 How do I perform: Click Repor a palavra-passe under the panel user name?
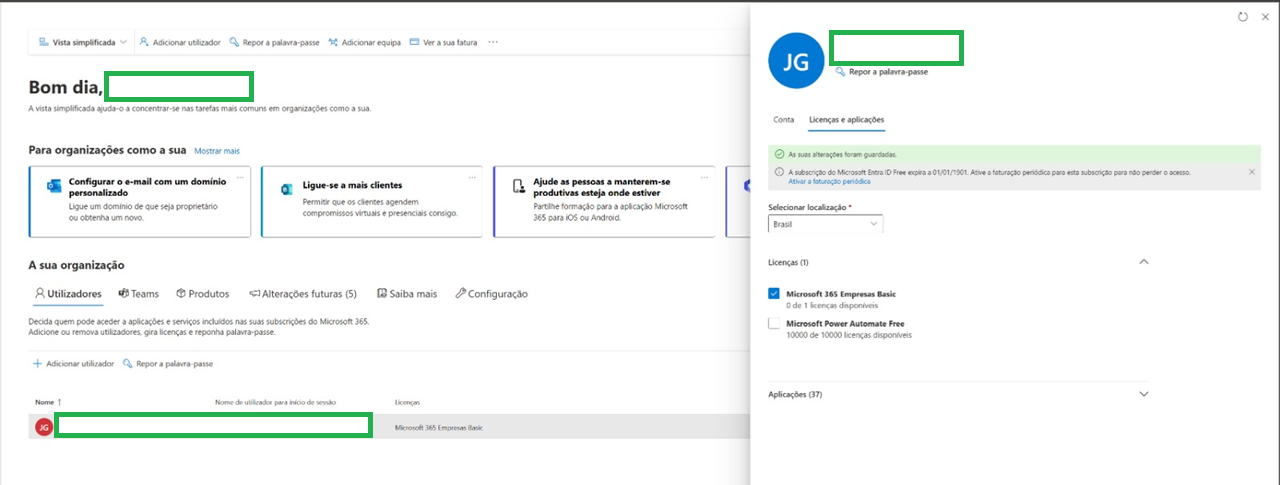[x=881, y=72]
